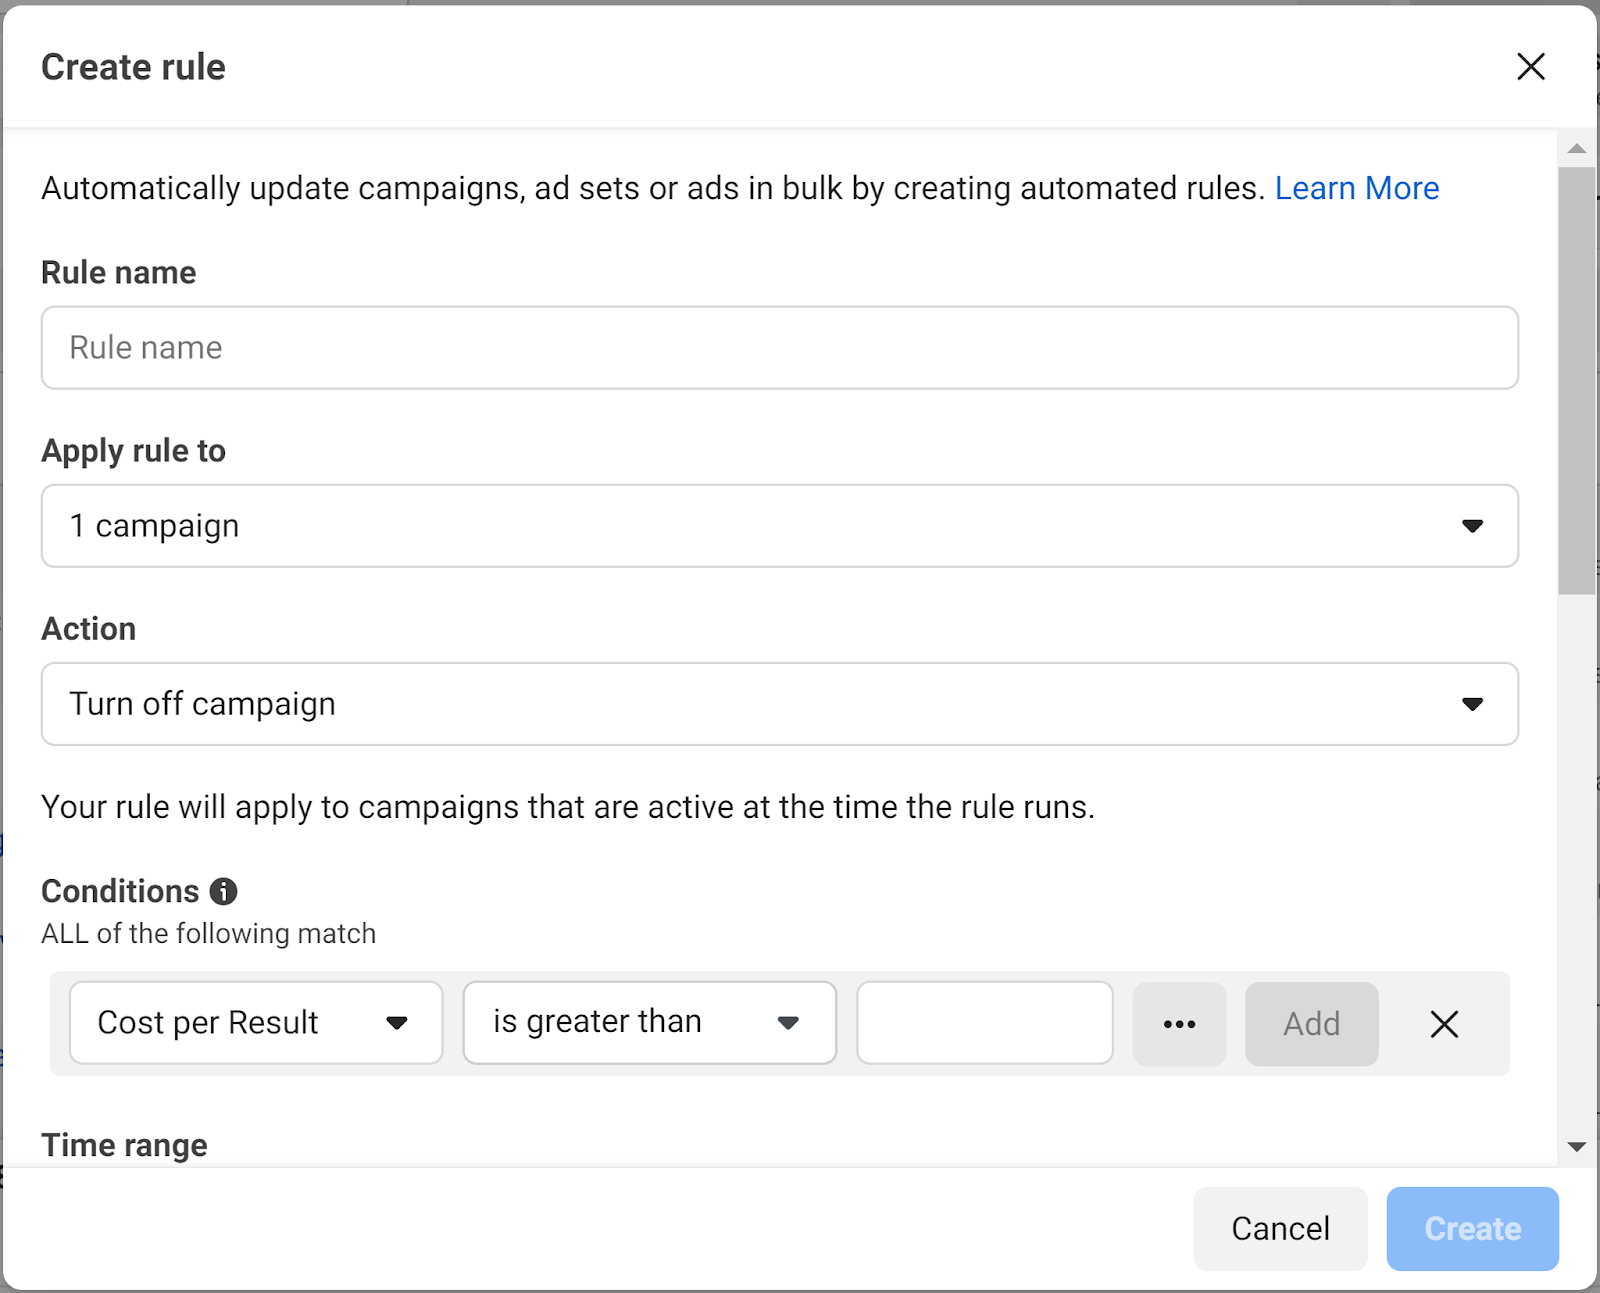Close the Create rule dialog
This screenshot has width=1600, height=1293.
coord(1530,67)
